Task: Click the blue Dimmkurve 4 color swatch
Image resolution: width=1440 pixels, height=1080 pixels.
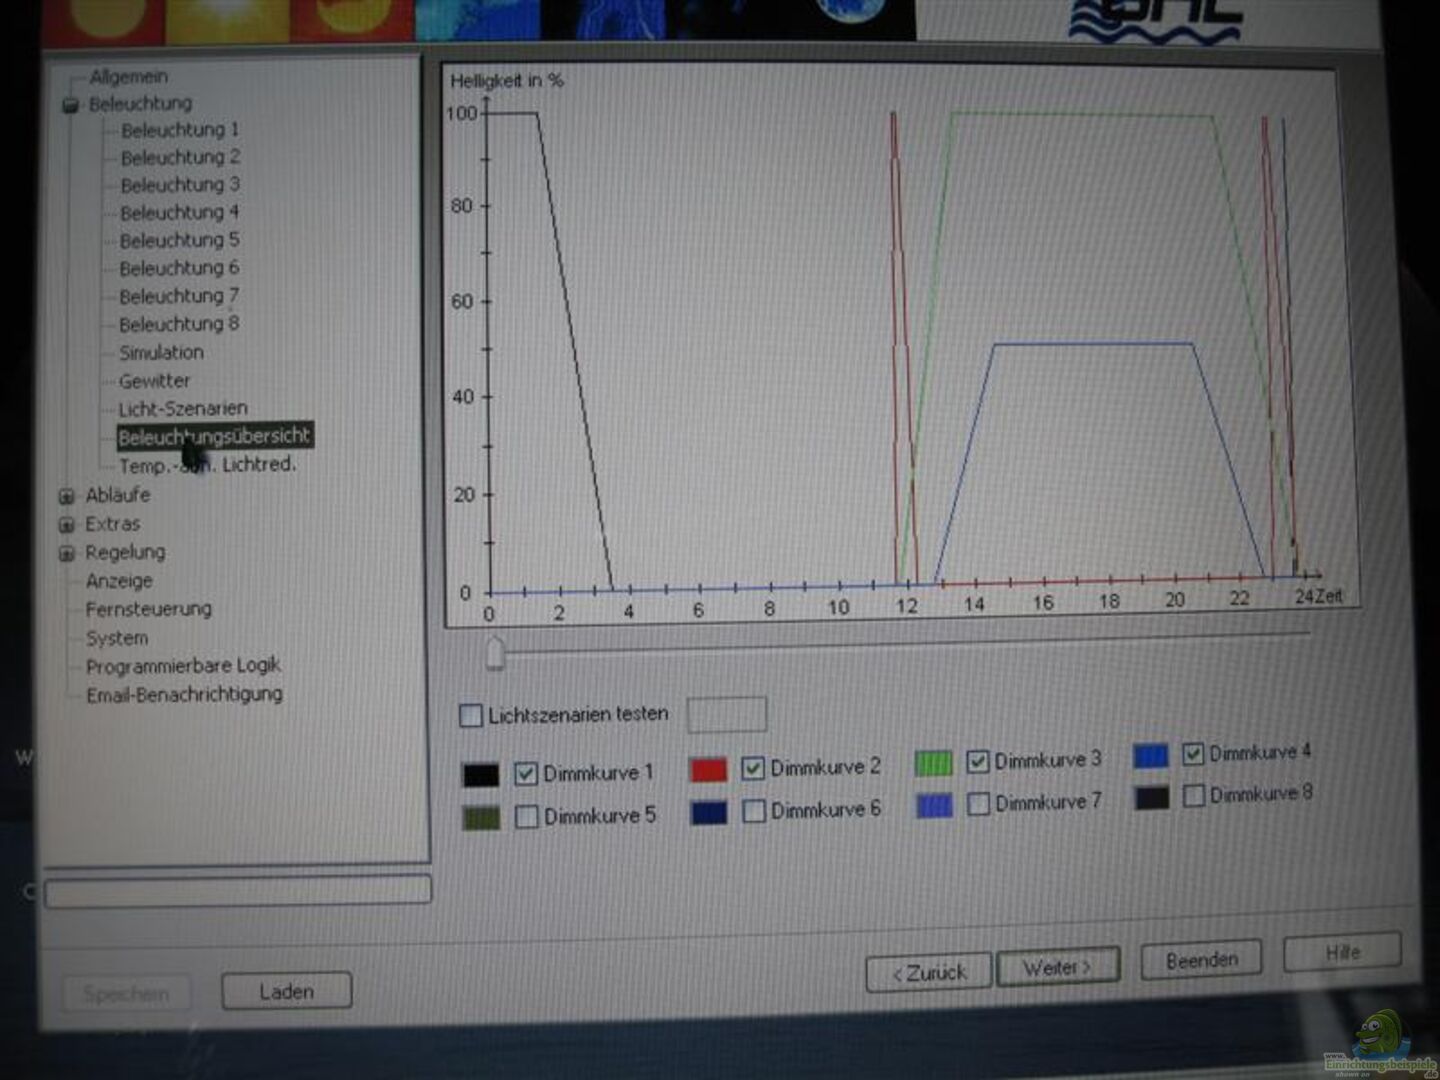Action: [x=1150, y=756]
